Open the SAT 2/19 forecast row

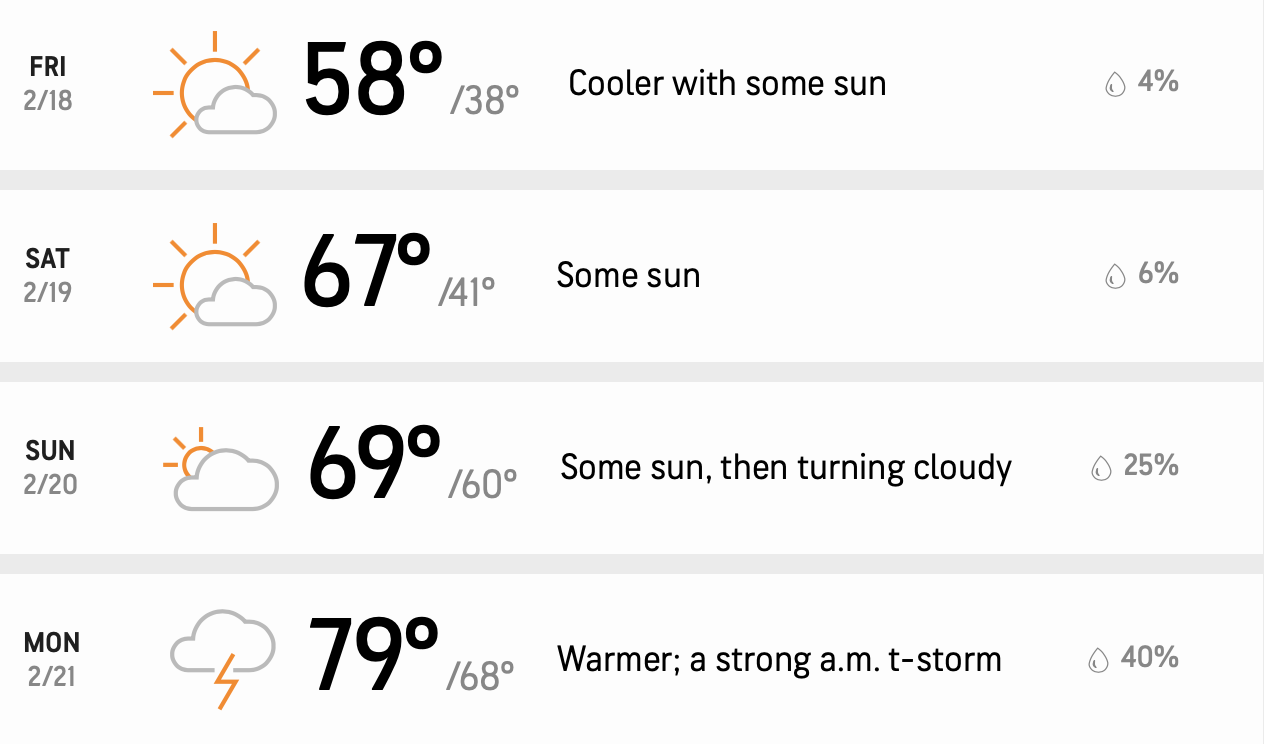(632, 275)
